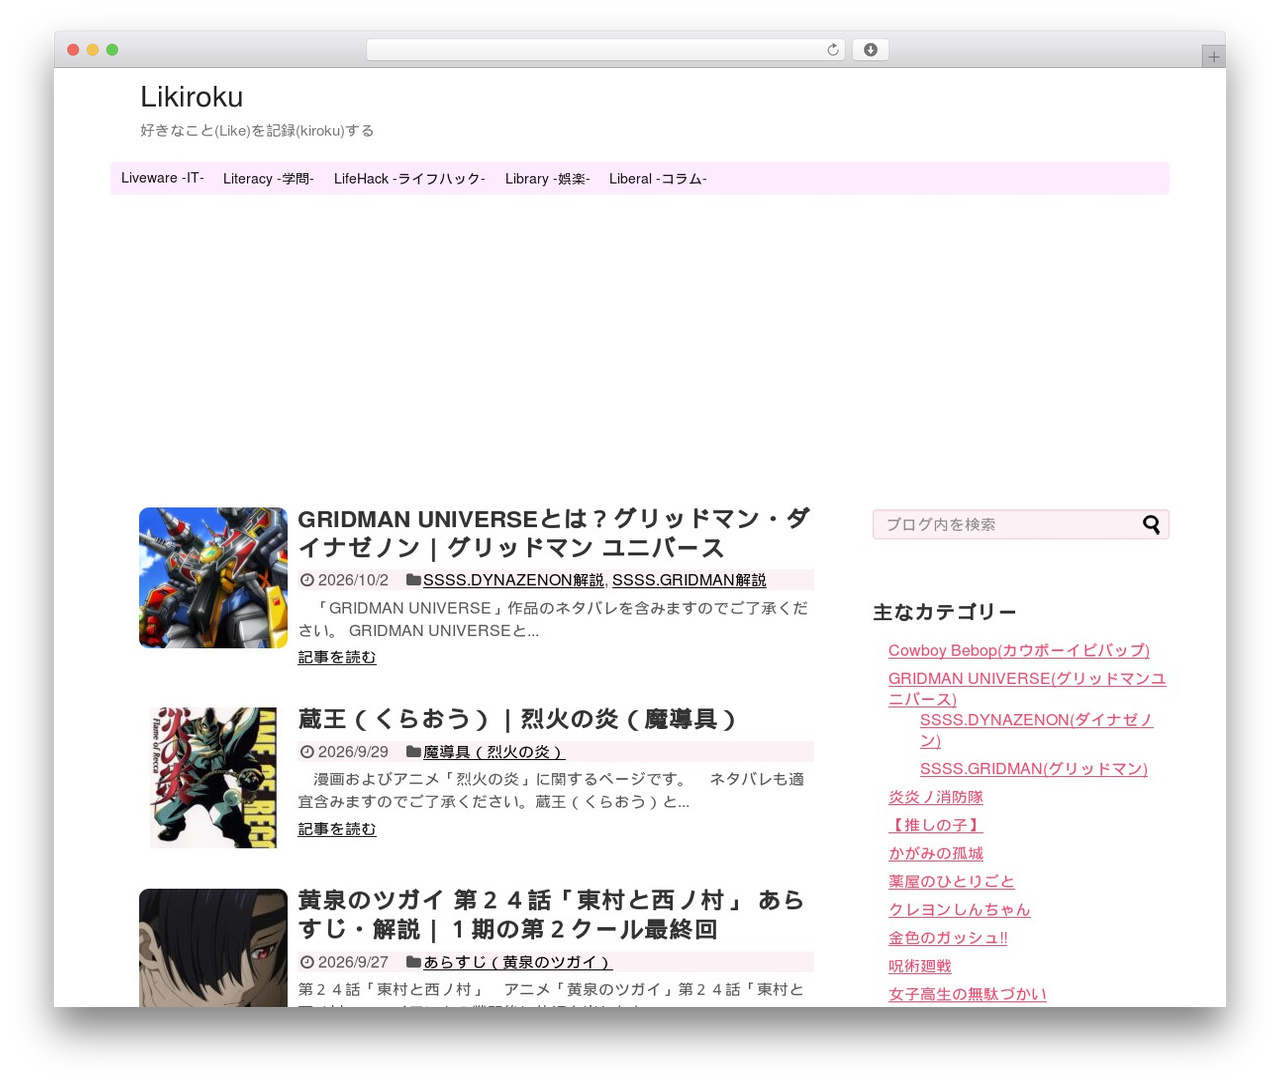Screen dimensions: 1280x1084
Task: Open Cowboy Bebop(カウボーイビバップ) category
Action: (x=1019, y=650)
